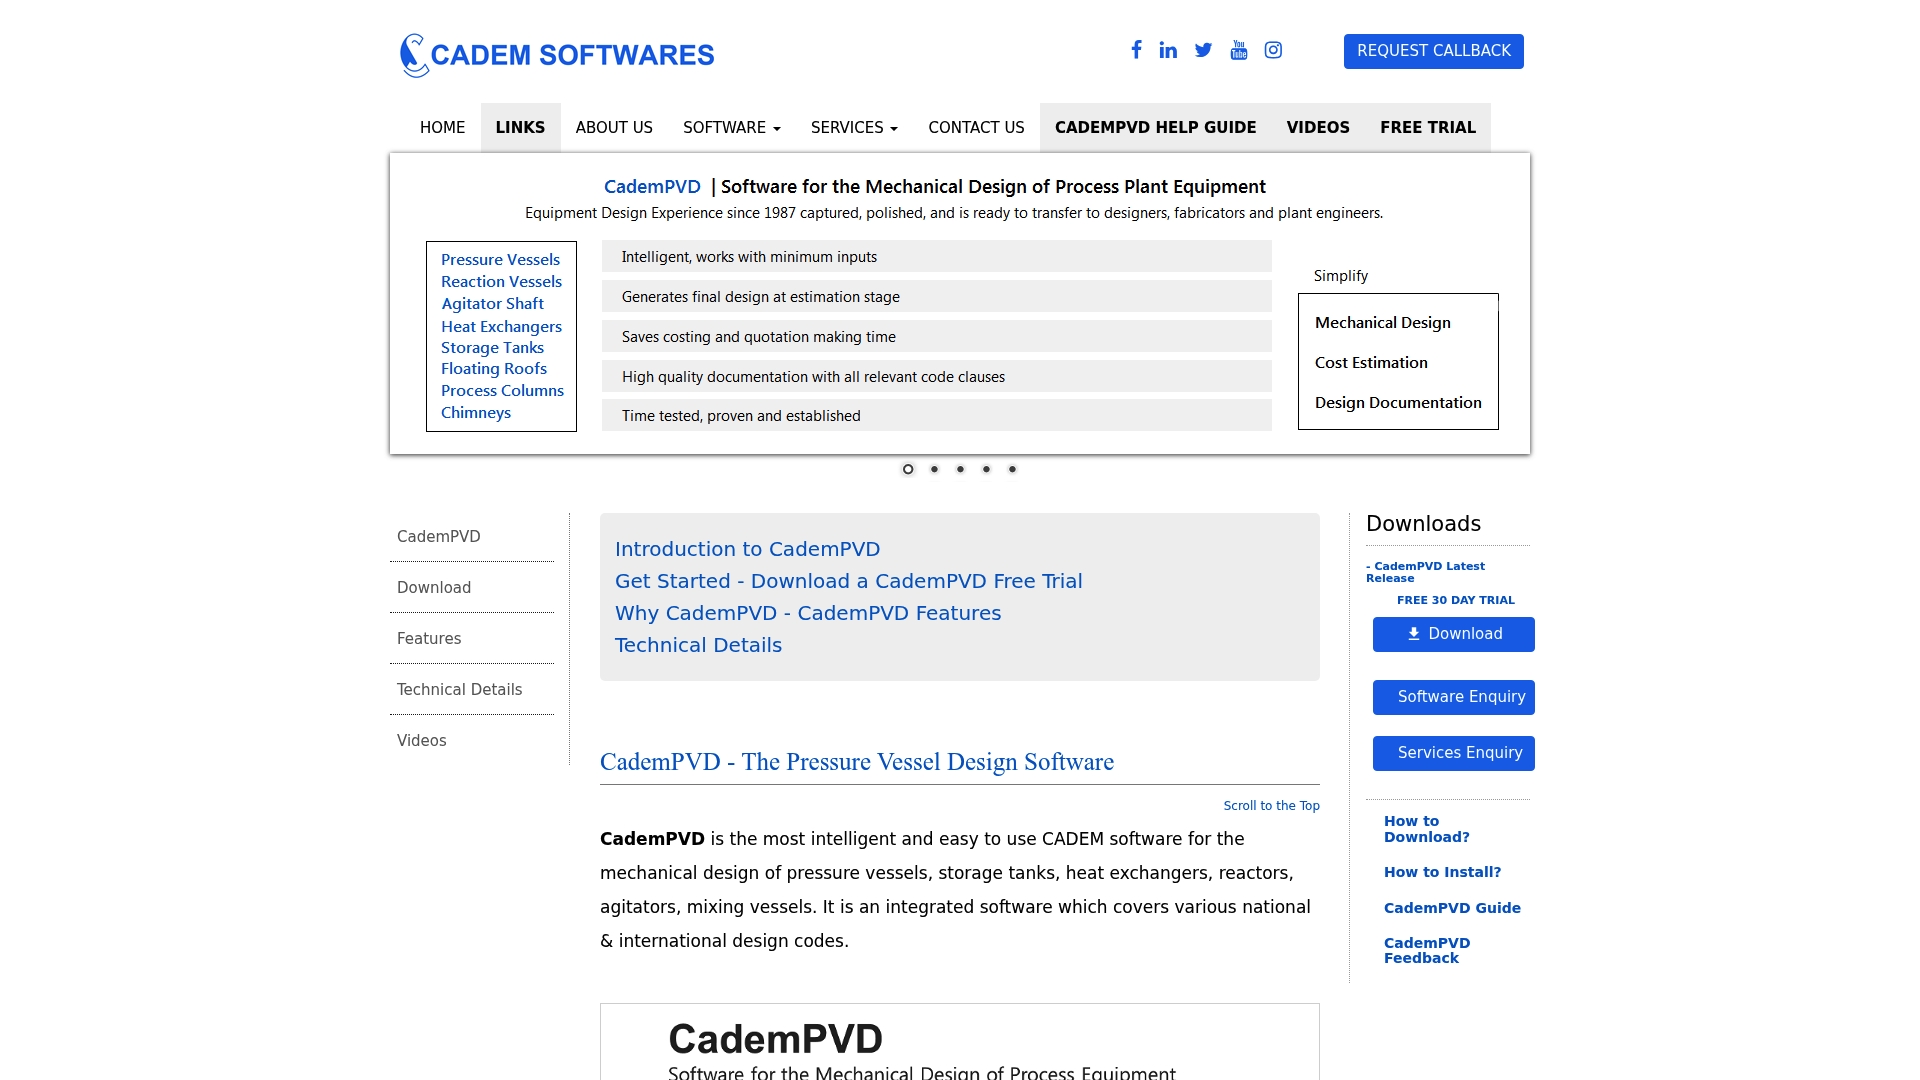Open the Agitator Shaft link
Viewport: 1920px width, 1080px height.
492,304
